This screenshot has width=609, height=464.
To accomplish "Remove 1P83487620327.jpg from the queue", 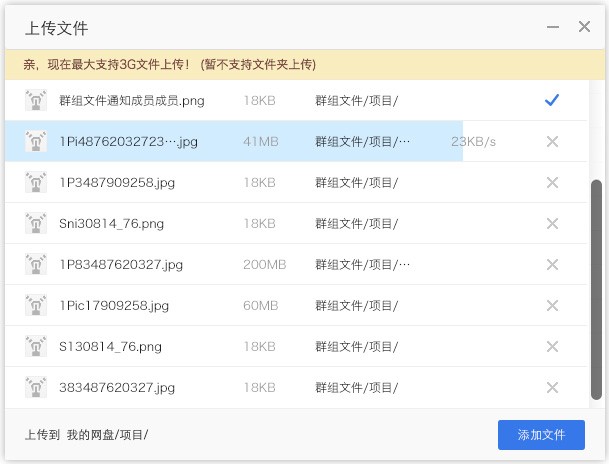I will [552, 265].
